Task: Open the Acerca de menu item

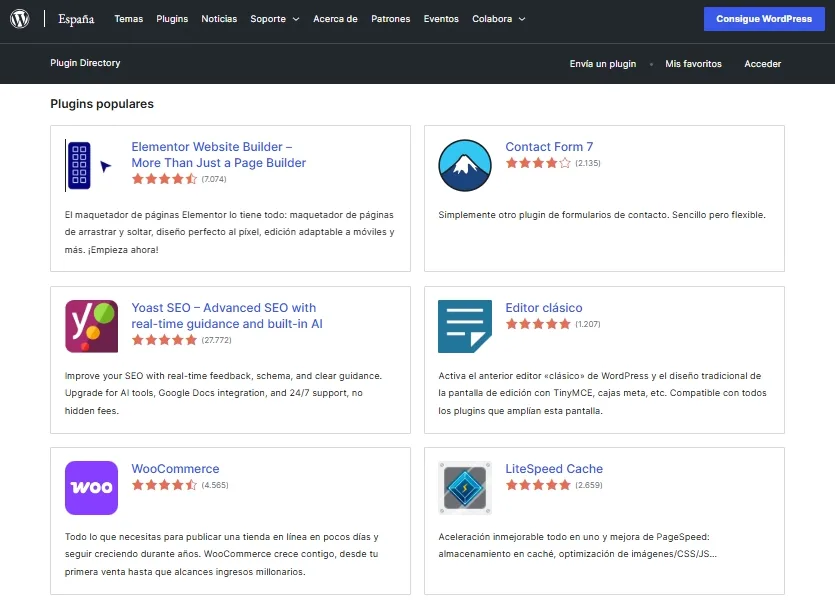Action: click(x=335, y=19)
